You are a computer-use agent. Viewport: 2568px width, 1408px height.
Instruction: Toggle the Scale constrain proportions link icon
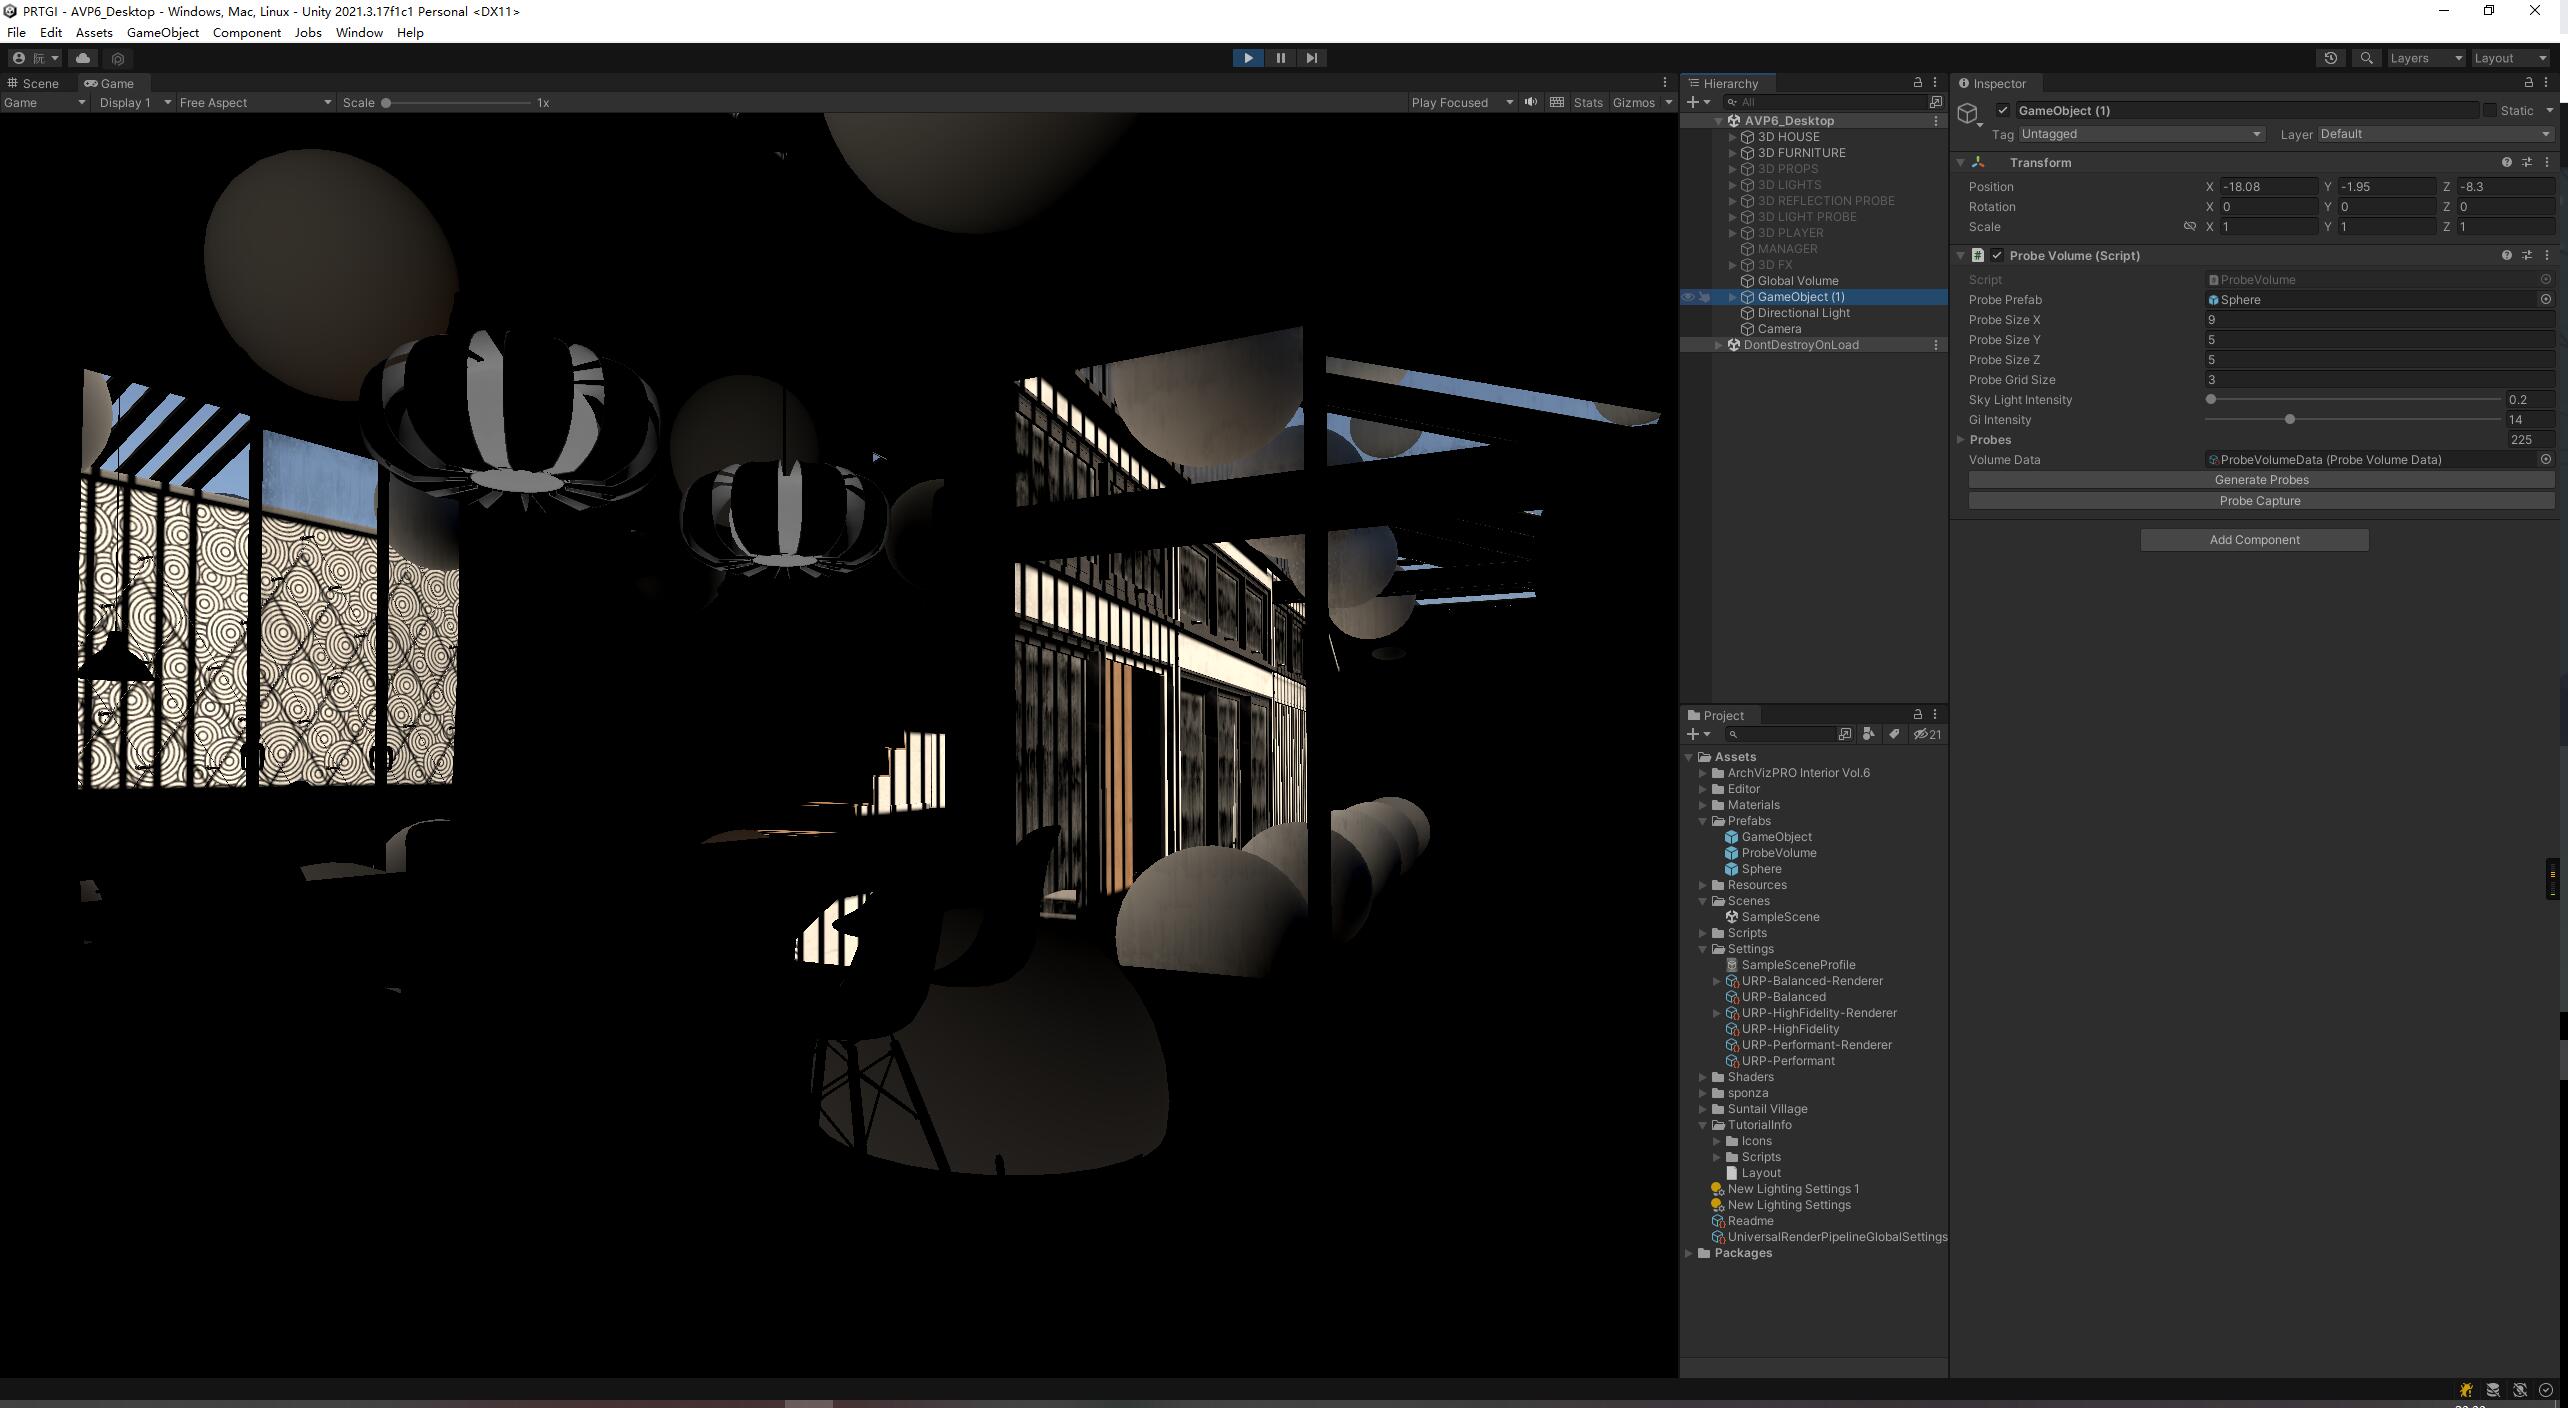(2189, 227)
